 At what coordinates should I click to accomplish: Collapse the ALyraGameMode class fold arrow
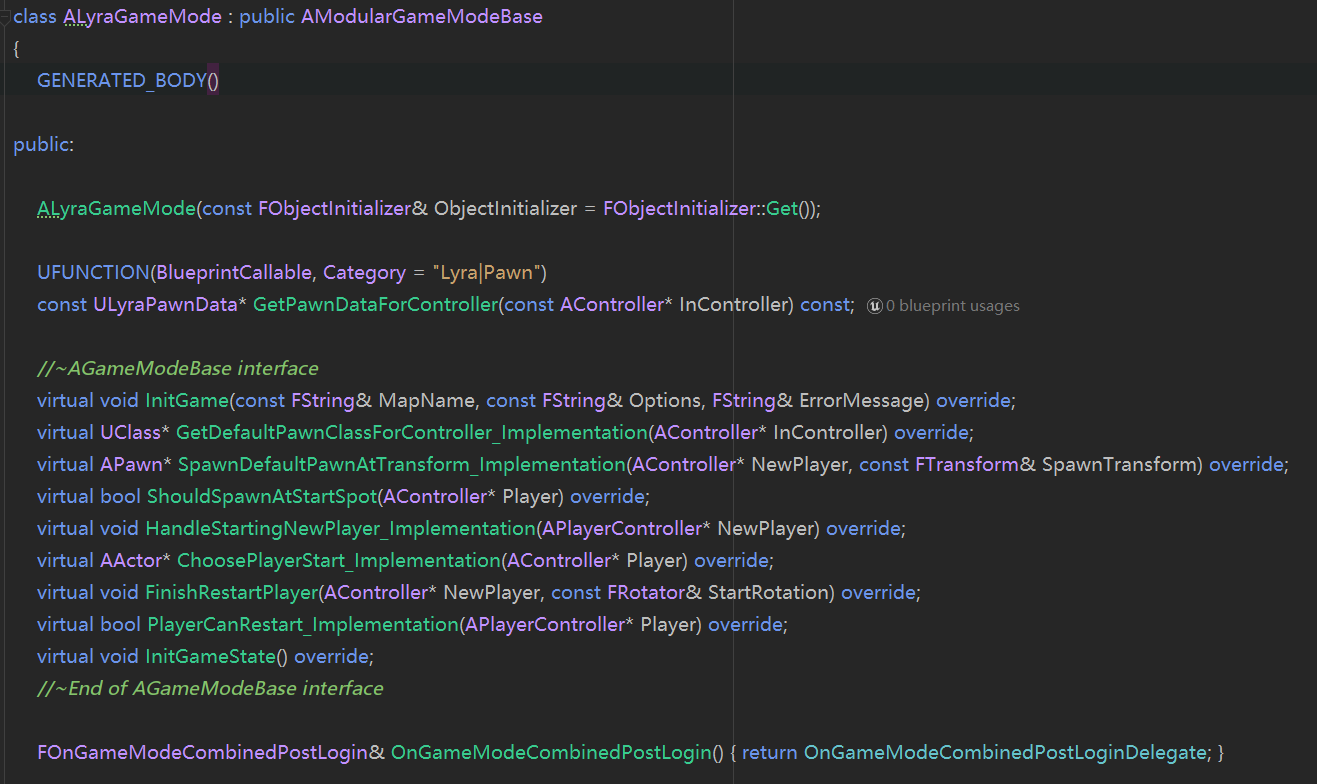click(x=5, y=16)
